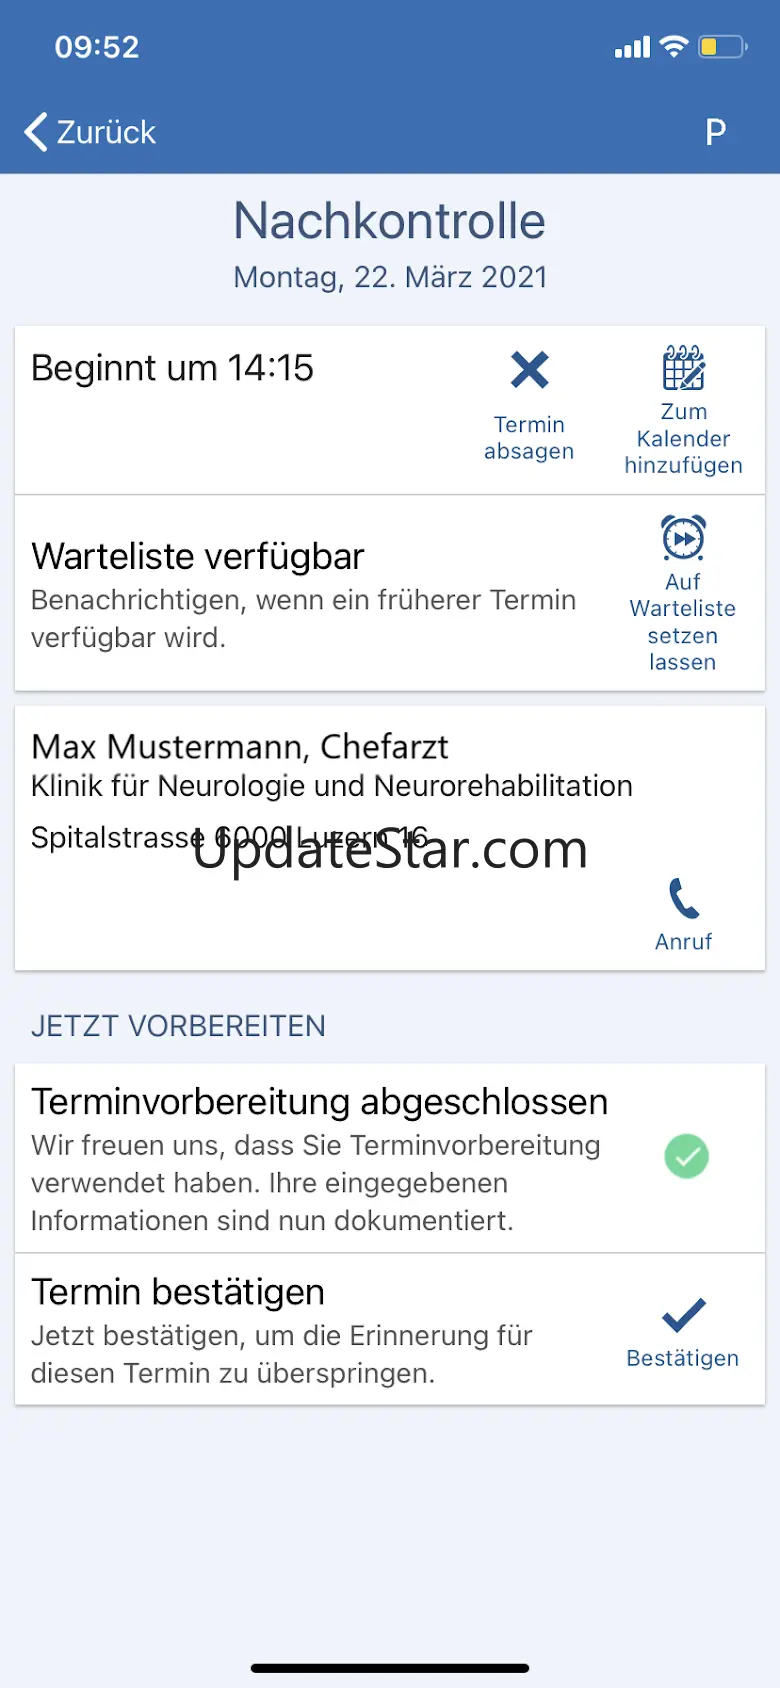780x1688 pixels.
Task: Tap the Bestätigen label
Action: click(683, 1358)
